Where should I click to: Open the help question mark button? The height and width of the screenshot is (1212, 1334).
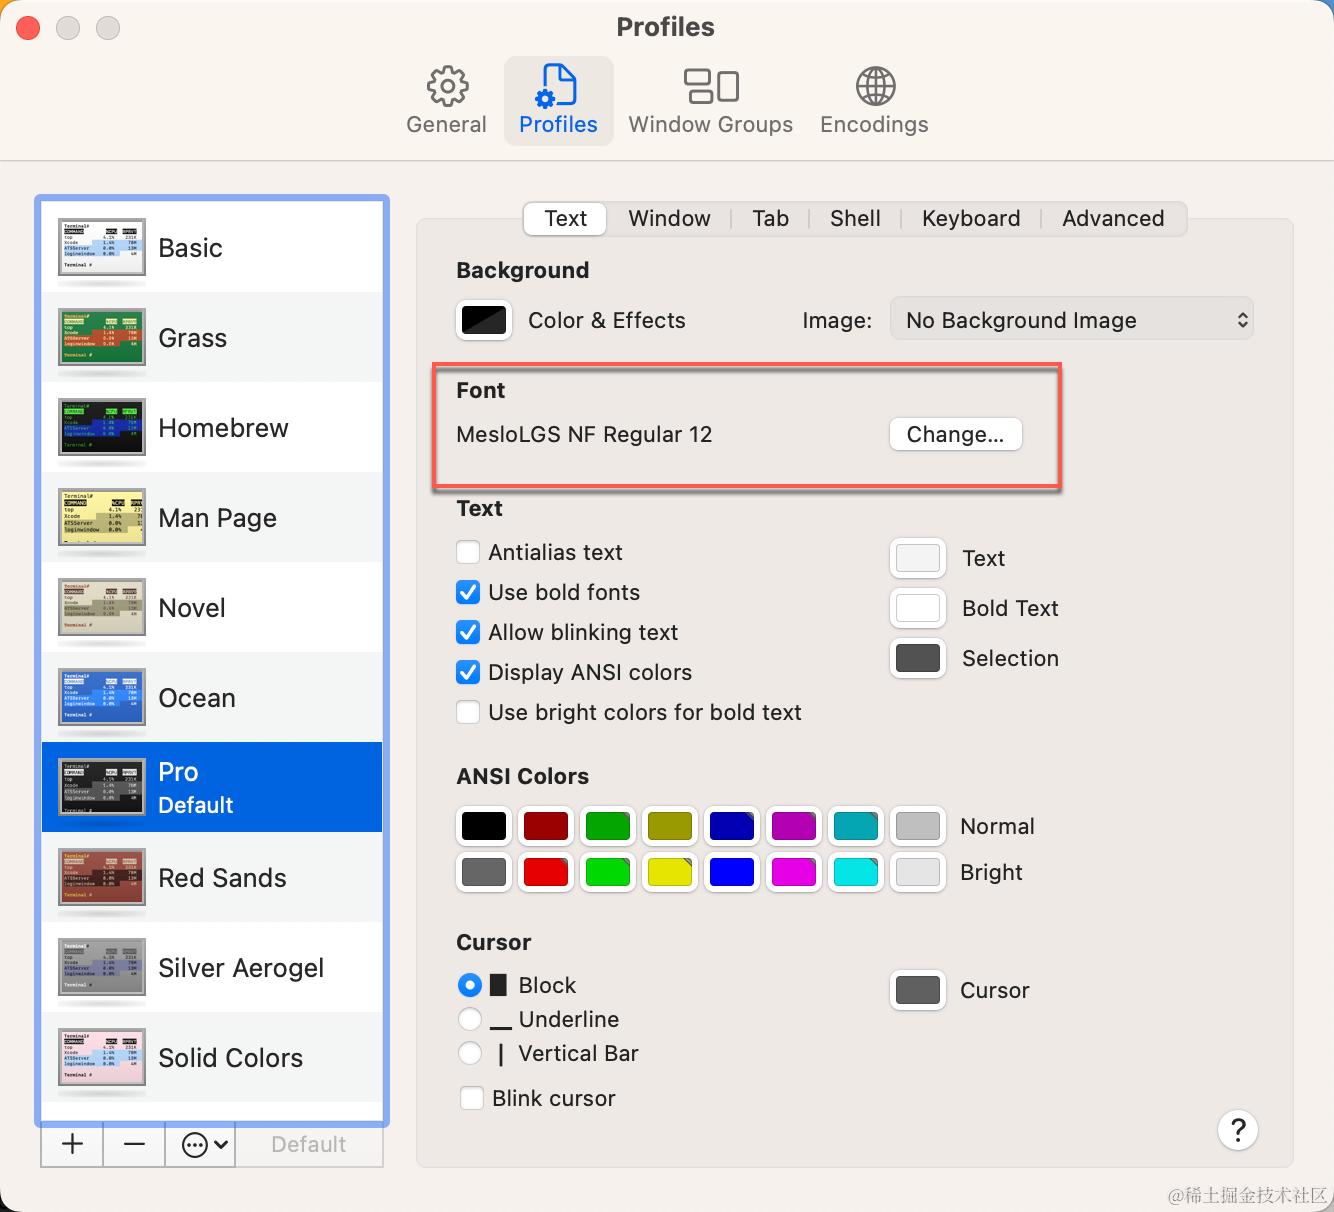click(1237, 1130)
